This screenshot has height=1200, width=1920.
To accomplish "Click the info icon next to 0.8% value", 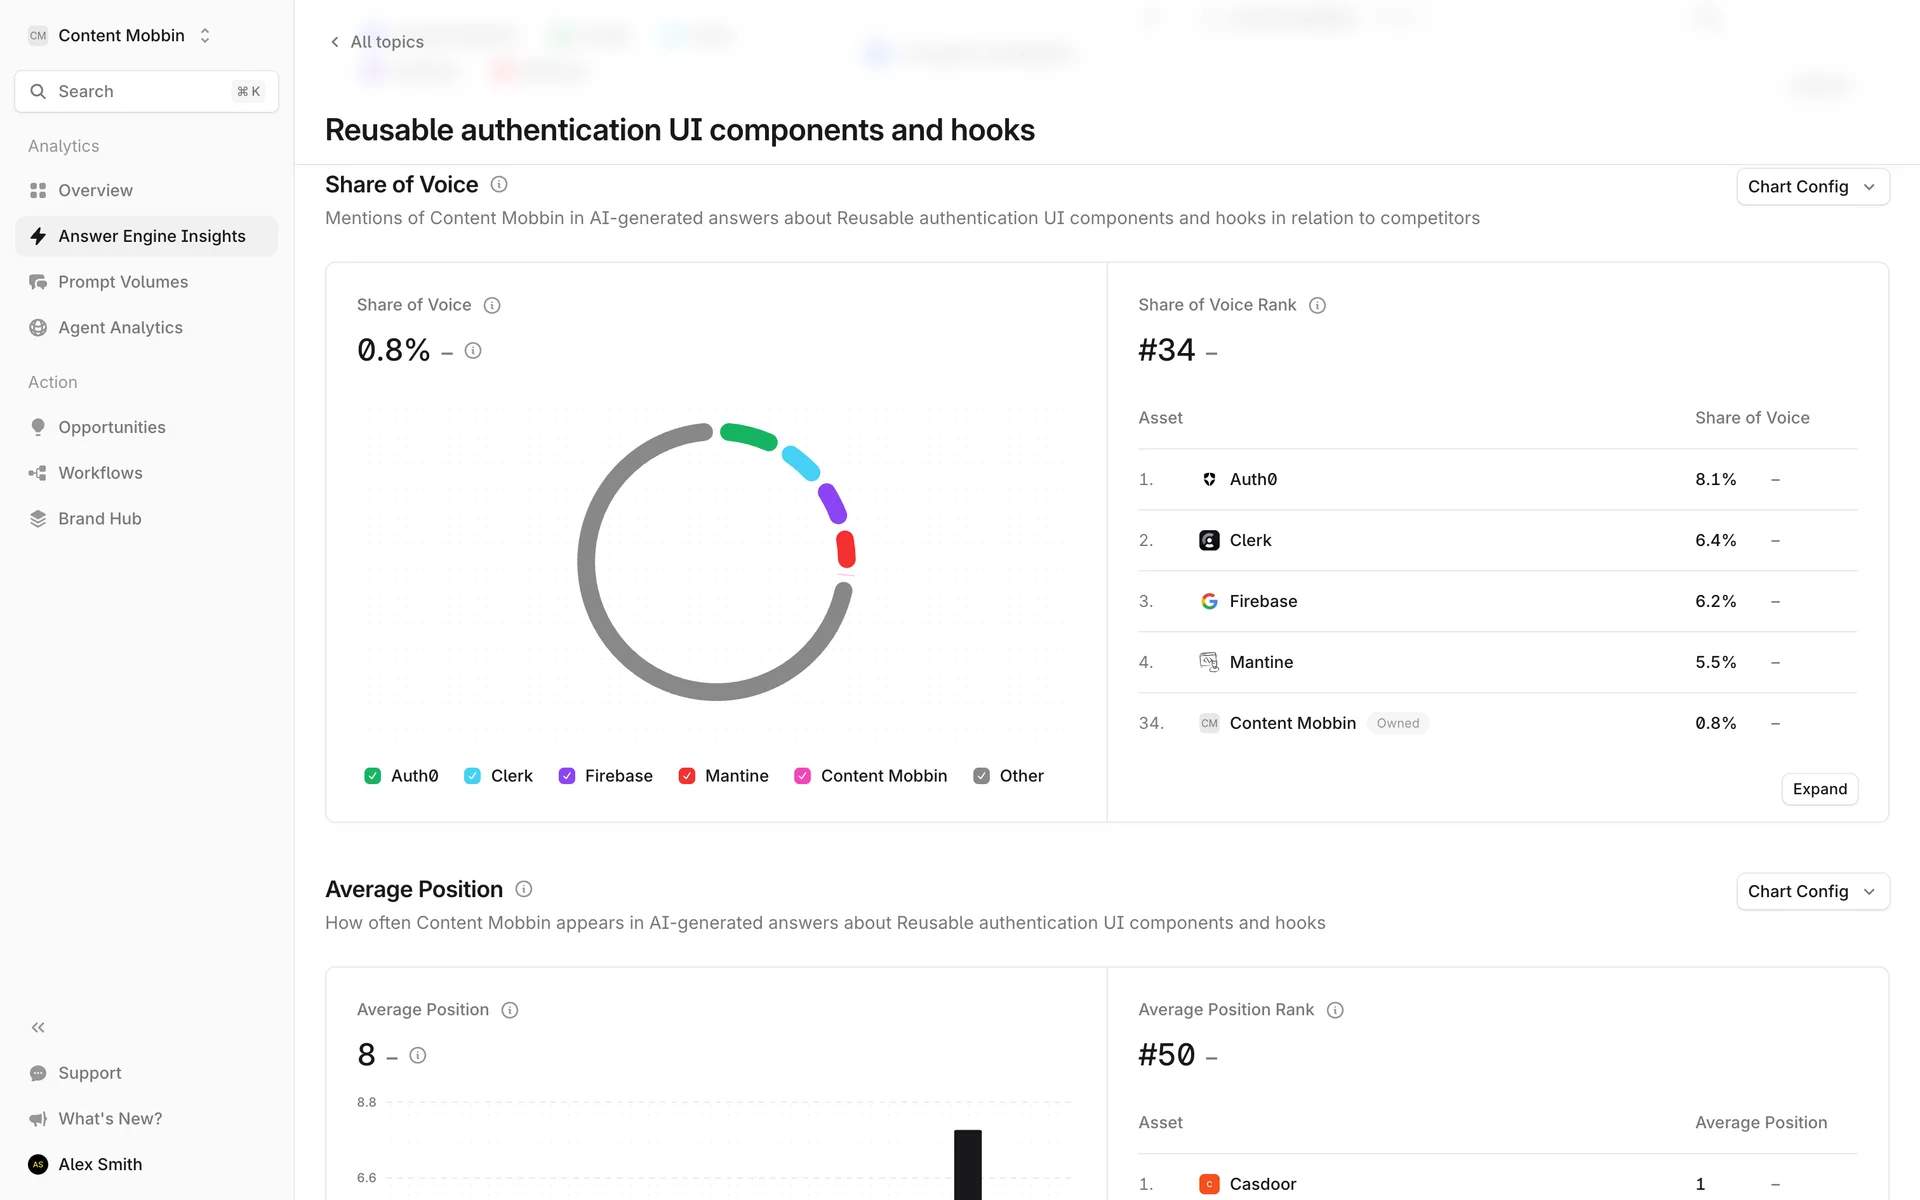I will pyautogui.click(x=473, y=351).
